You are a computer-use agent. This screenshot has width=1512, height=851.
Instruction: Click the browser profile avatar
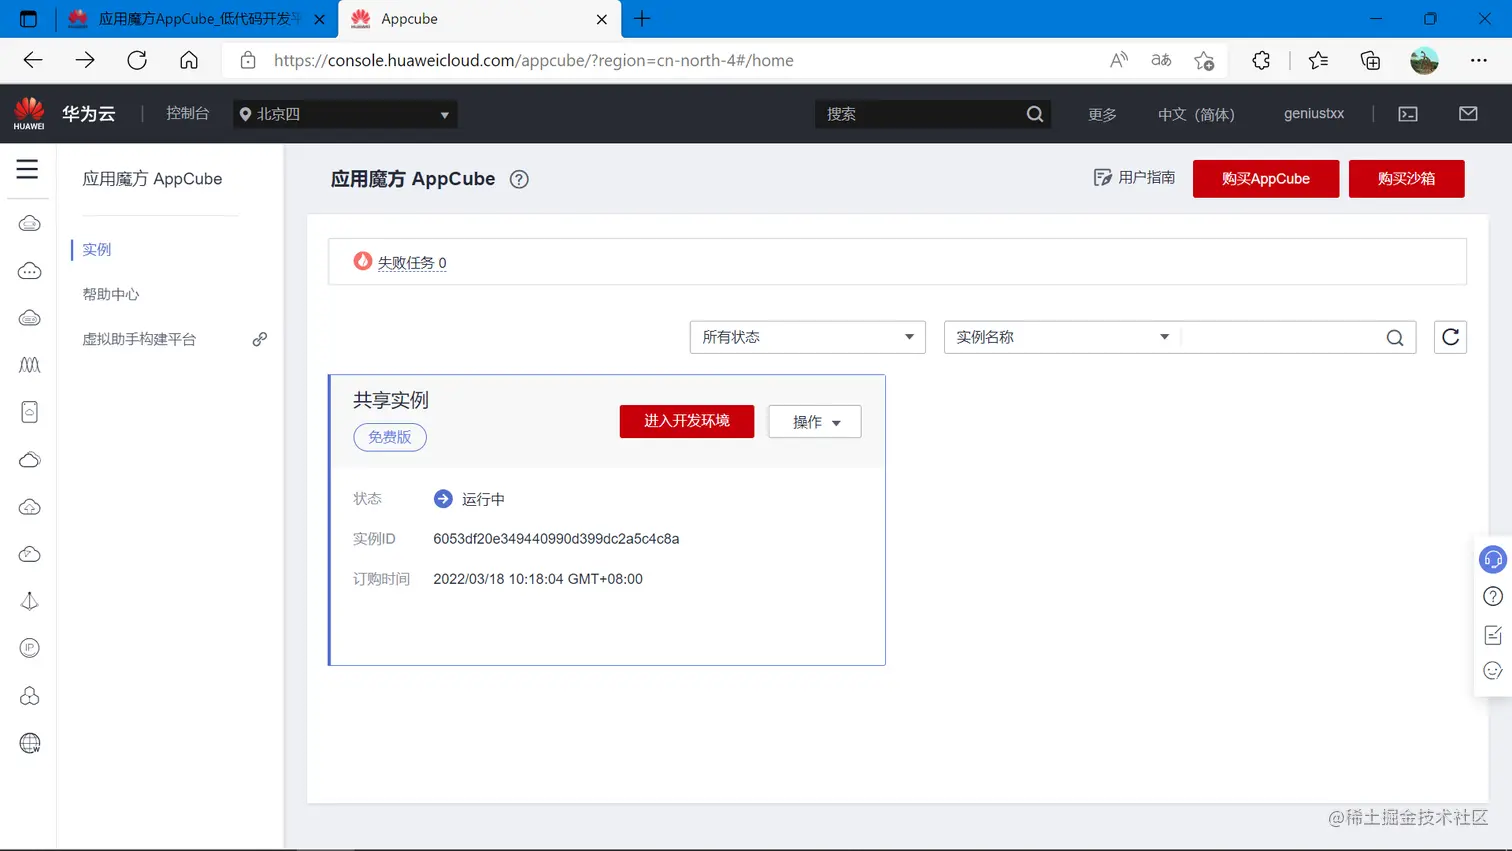1424,60
